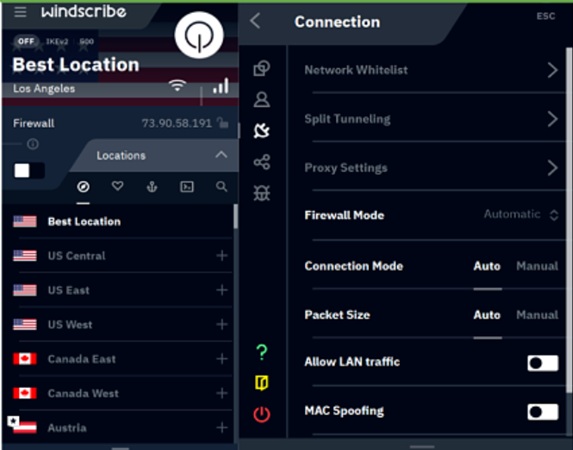Expand US East with plus icon
Screen dimensions: 573x450
pyautogui.click(x=222, y=290)
